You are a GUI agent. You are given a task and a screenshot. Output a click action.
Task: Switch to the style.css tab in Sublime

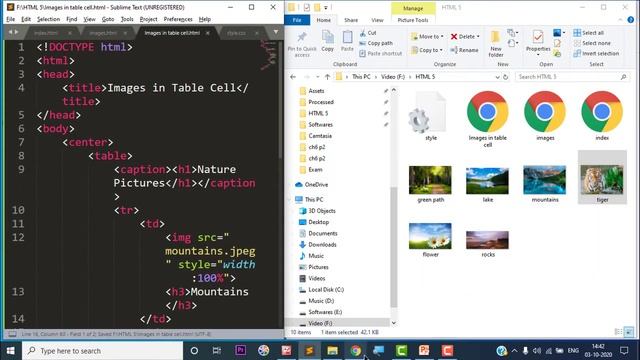click(236, 33)
